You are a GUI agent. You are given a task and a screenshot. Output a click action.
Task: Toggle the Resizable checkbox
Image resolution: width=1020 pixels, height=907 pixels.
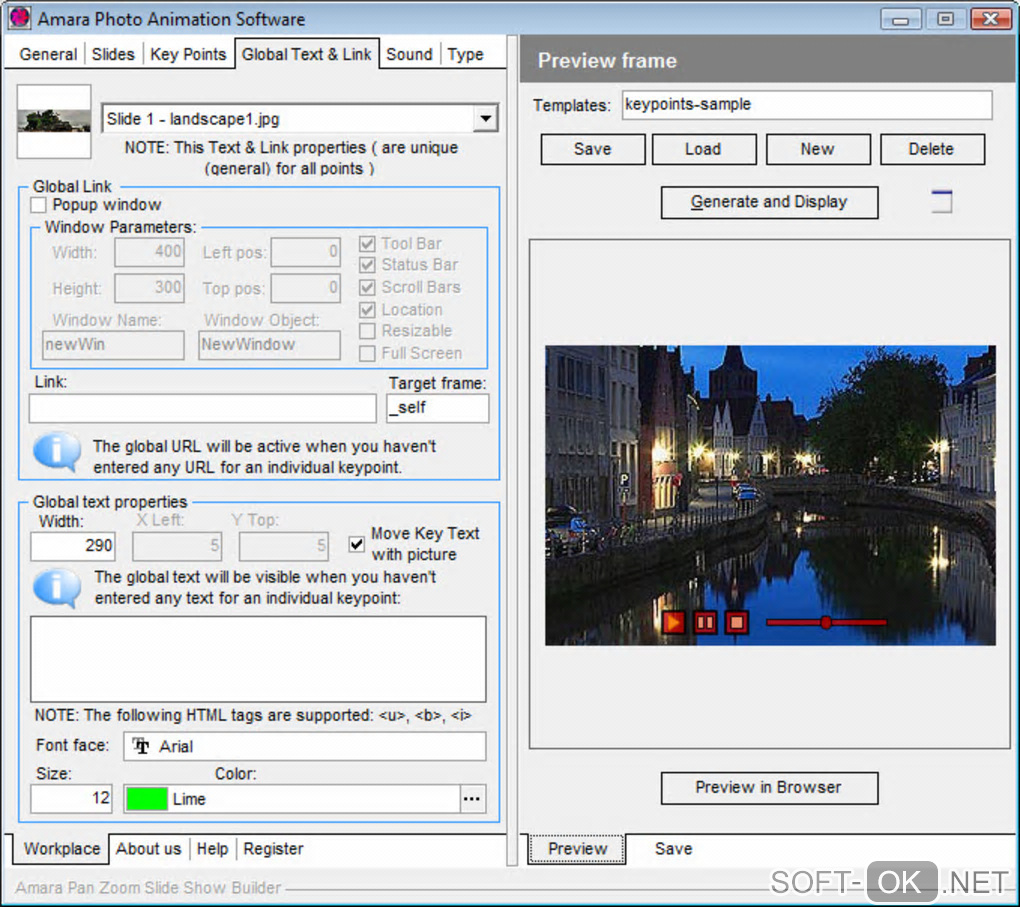pos(368,331)
